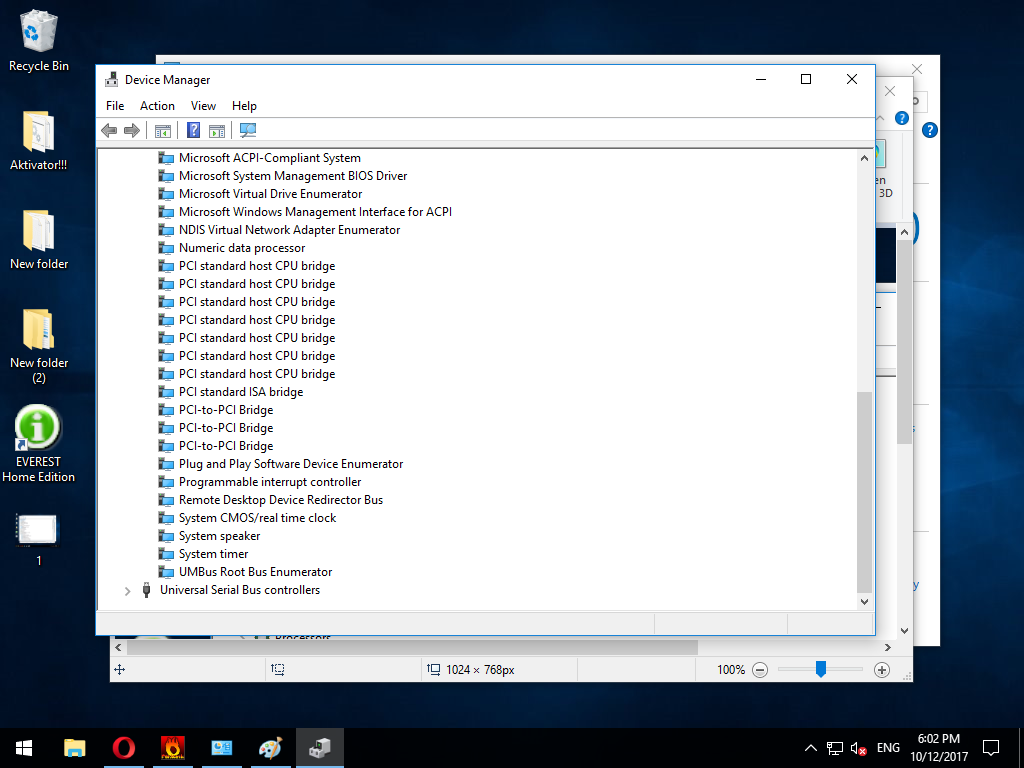Select UMBus Root Bus Enumerator
Screen dimensions: 1024x768
(255, 572)
